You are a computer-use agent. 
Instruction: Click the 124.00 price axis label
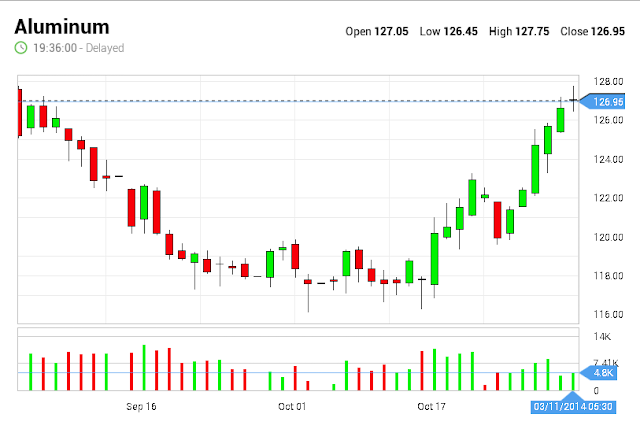point(609,159)
